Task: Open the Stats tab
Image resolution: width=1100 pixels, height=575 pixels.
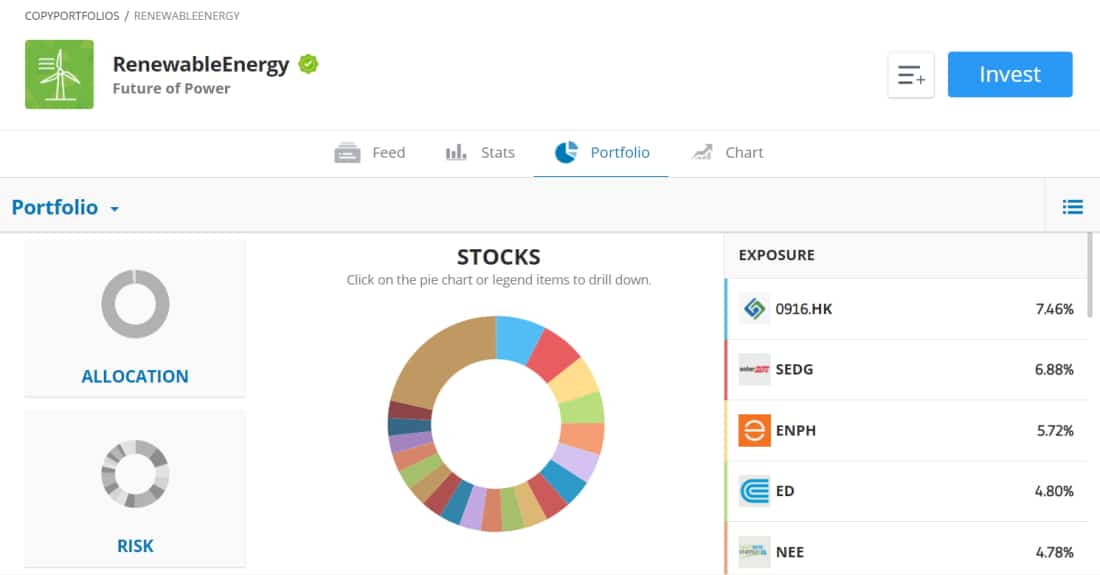Action: pos(481,152)
